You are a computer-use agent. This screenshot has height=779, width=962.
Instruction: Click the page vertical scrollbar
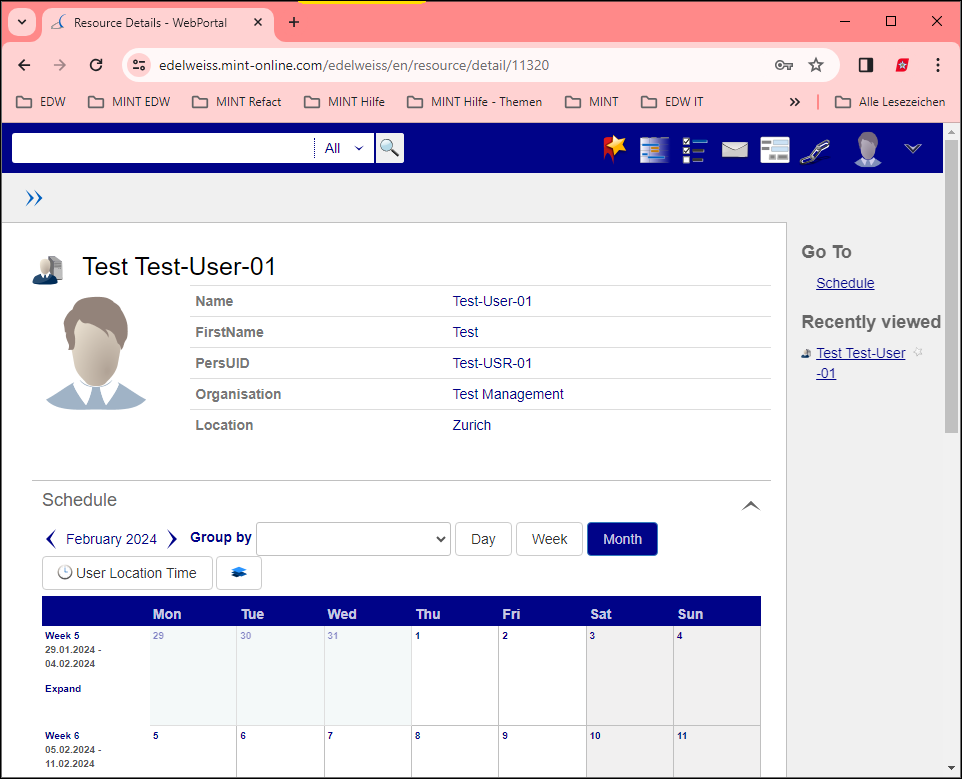951,286
